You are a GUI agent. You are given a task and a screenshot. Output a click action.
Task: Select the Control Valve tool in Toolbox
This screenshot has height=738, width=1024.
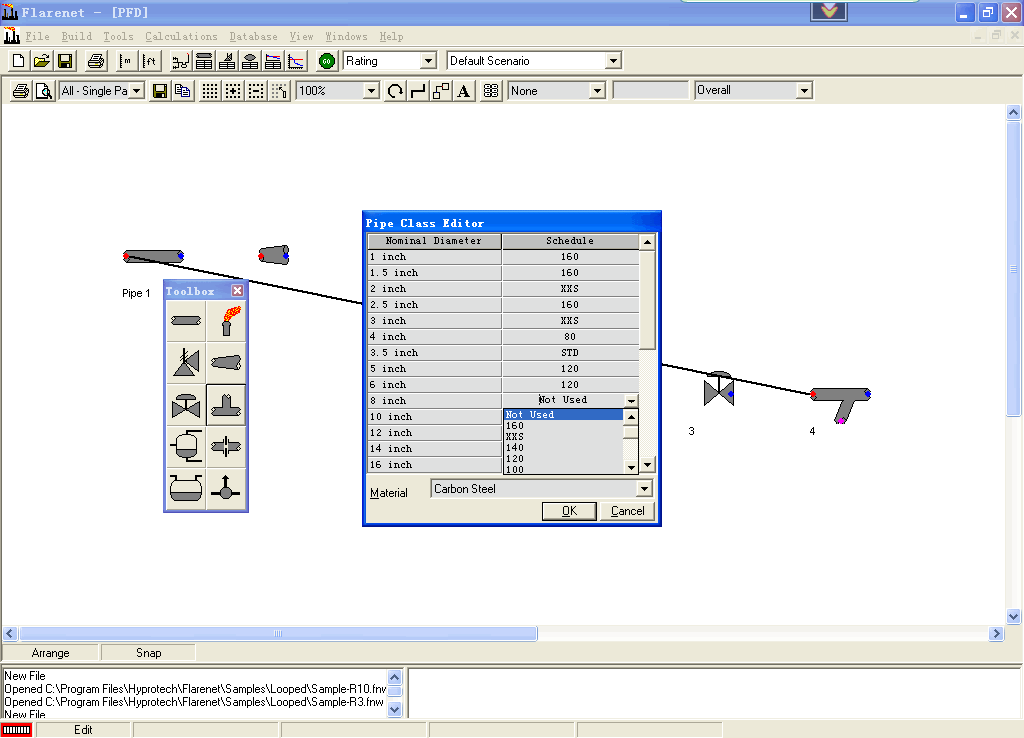click(x=186, y=405)
